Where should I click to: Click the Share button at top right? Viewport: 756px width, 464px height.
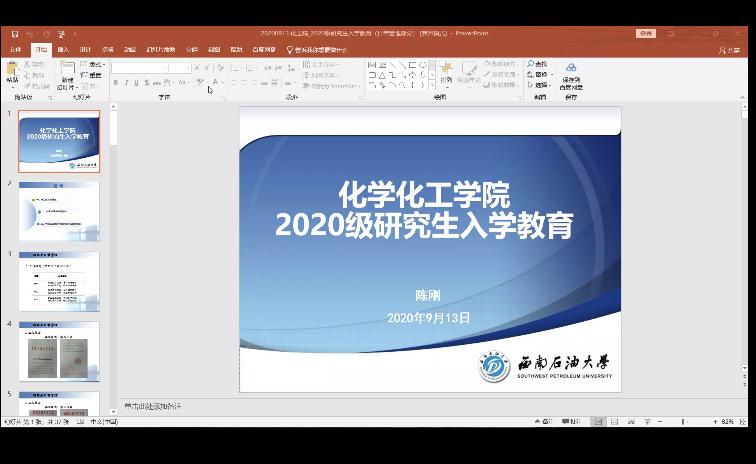click(x=734, y=49)
